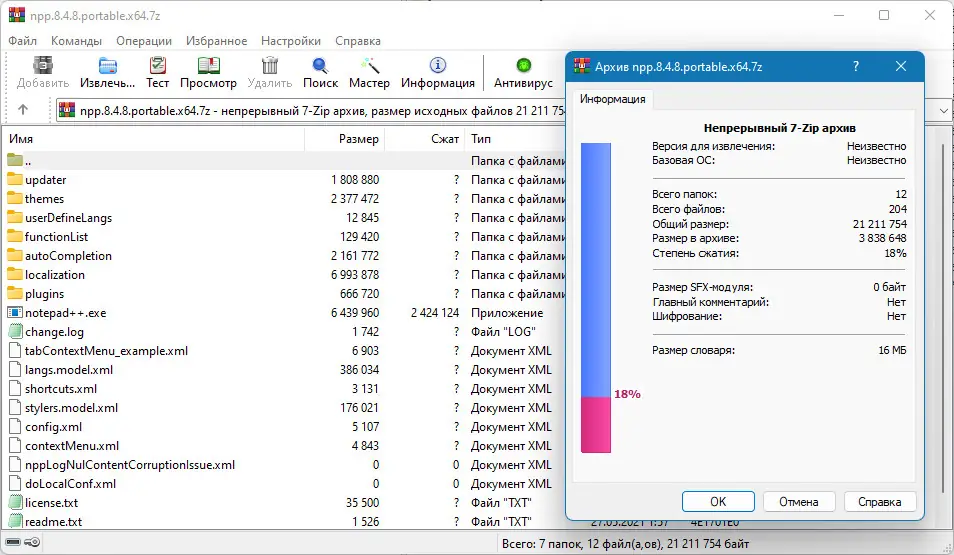
Task: Click the config.xml document icon
Action: coord(15,427)
